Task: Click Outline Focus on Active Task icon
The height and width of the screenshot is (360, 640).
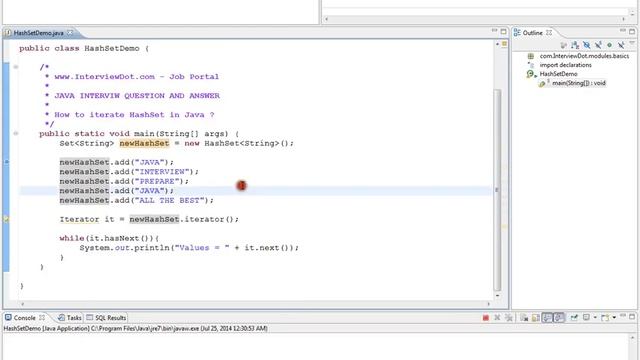Action: [x=564, y=45]
